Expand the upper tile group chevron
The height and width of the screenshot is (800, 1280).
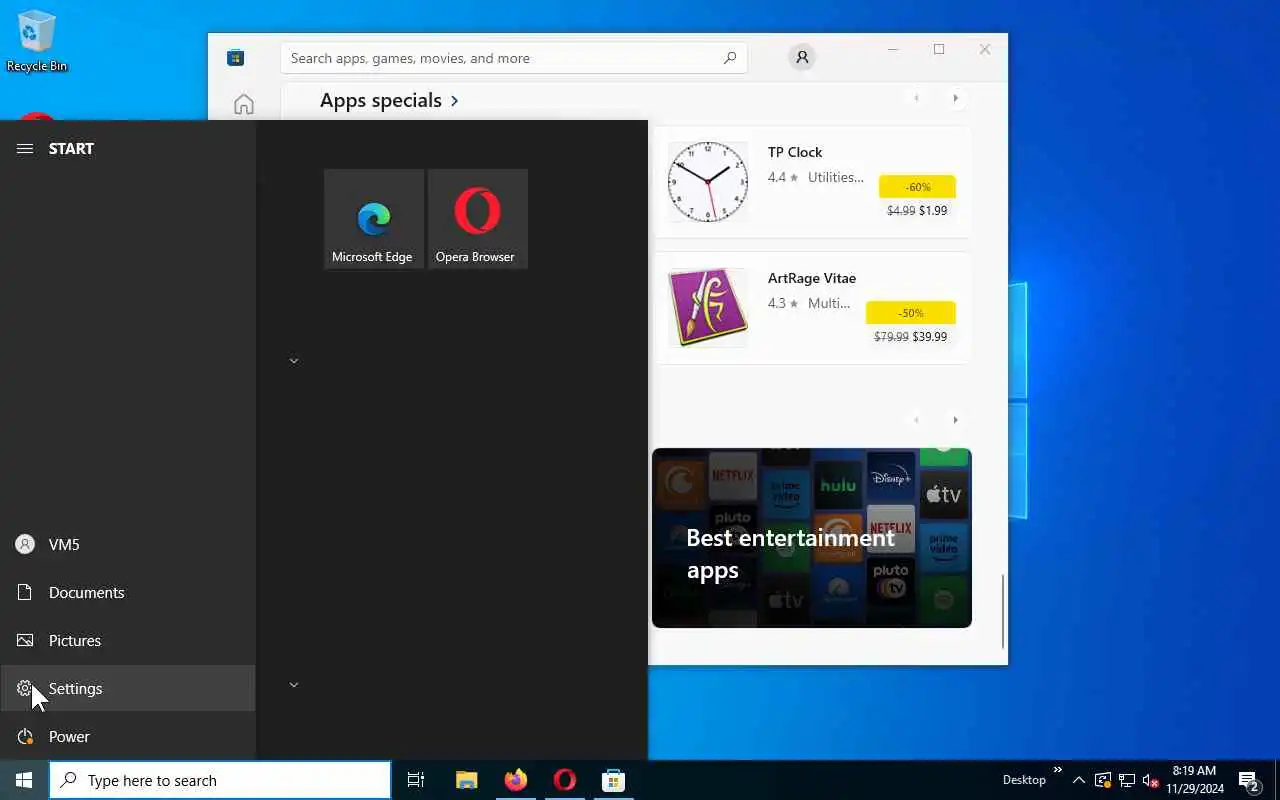[294, 360]
